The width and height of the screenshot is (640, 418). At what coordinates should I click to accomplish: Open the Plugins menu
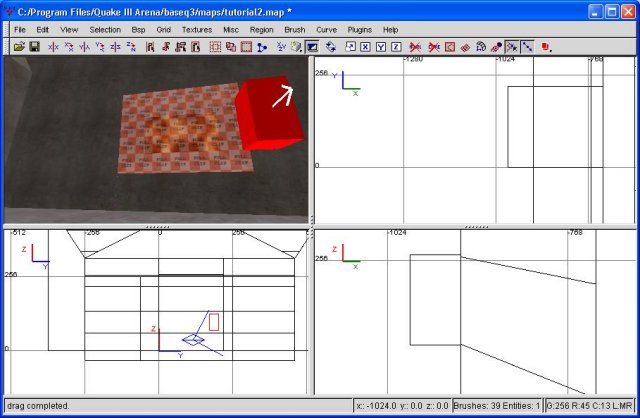coord(360,29)
